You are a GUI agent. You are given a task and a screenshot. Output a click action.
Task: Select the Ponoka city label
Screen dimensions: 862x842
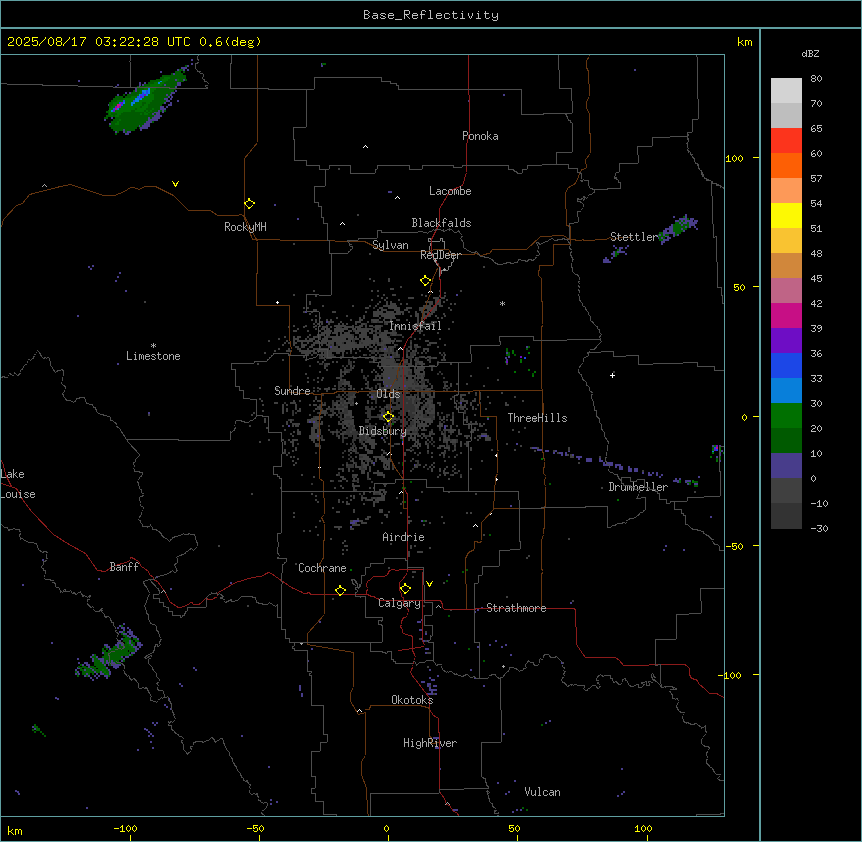(480, 136)
